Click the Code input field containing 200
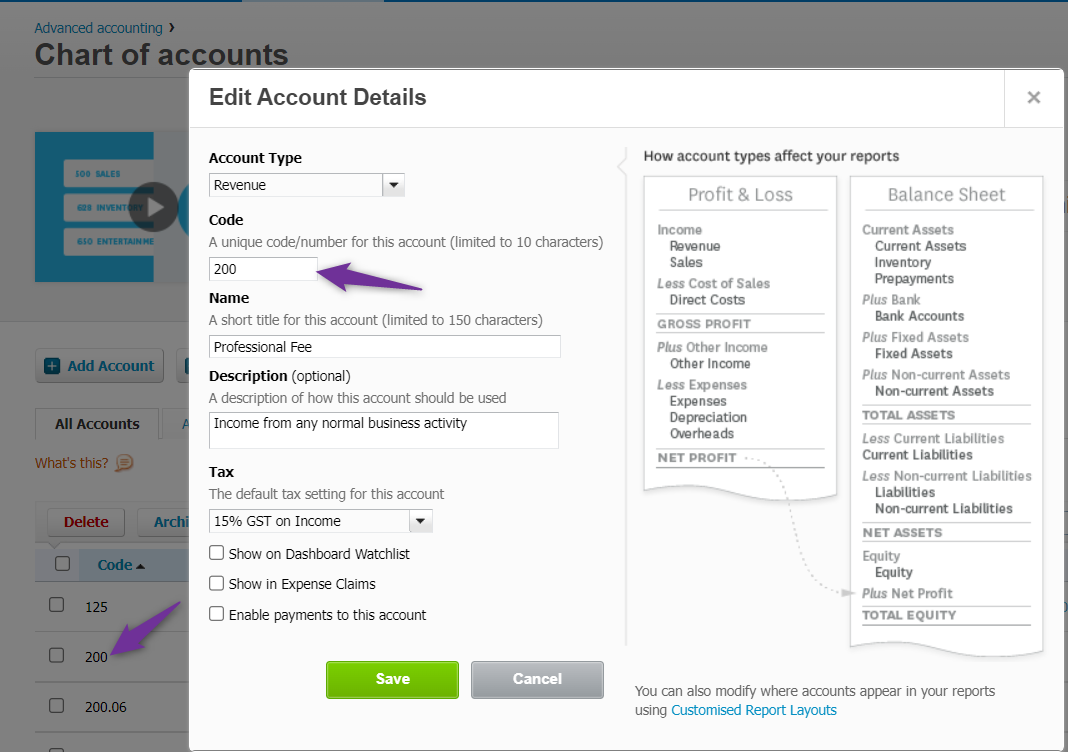This screenshot has width=1068, height=752. point(263,269)
